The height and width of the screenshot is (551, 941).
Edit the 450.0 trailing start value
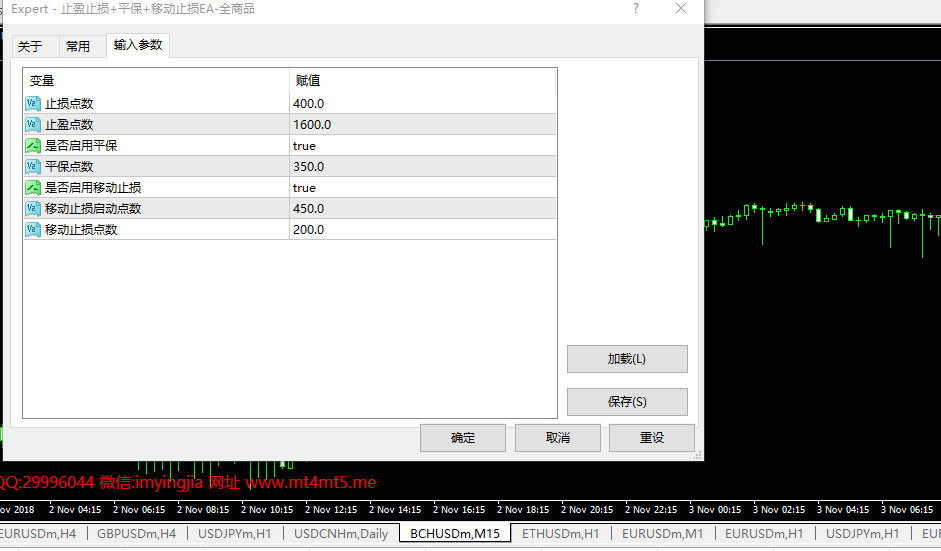422,209
